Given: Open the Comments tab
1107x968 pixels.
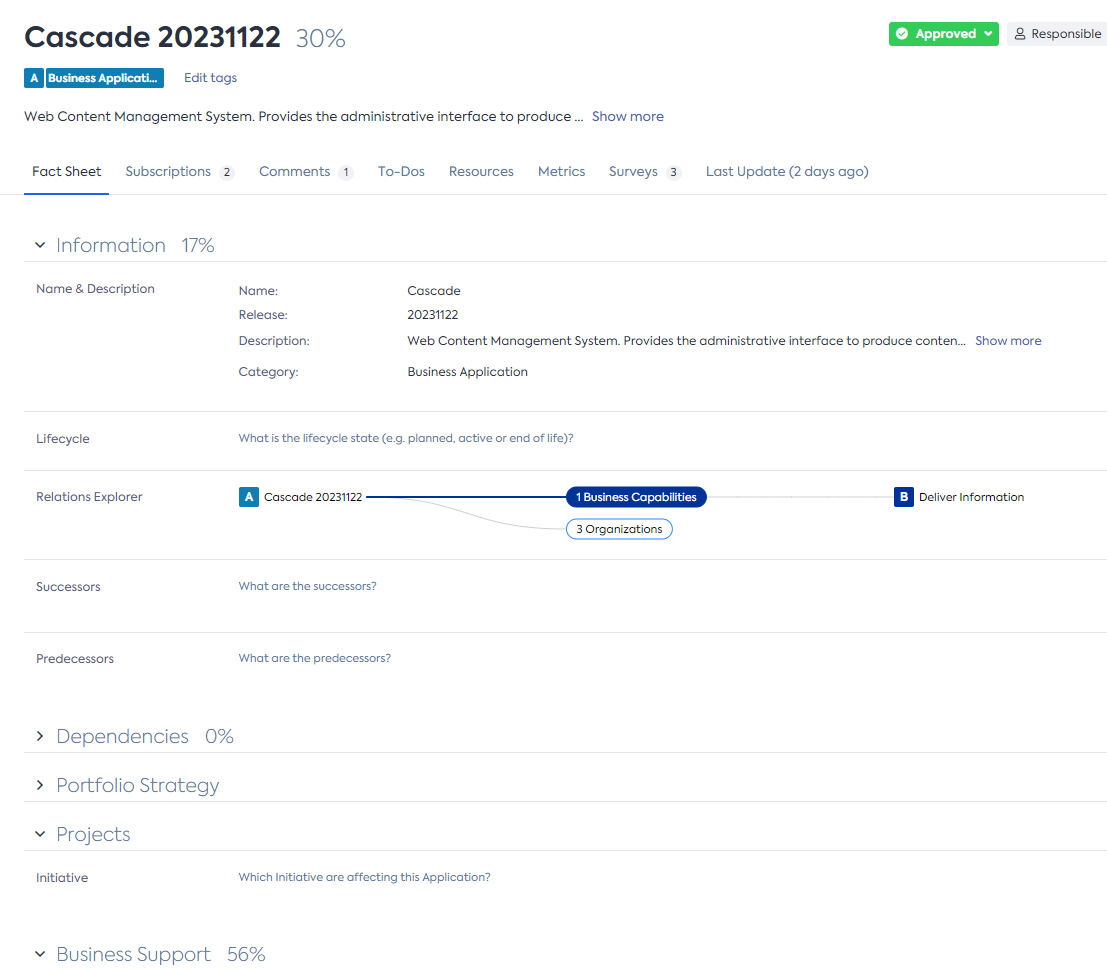Looking at the screenshot, I should pos(295,171).
